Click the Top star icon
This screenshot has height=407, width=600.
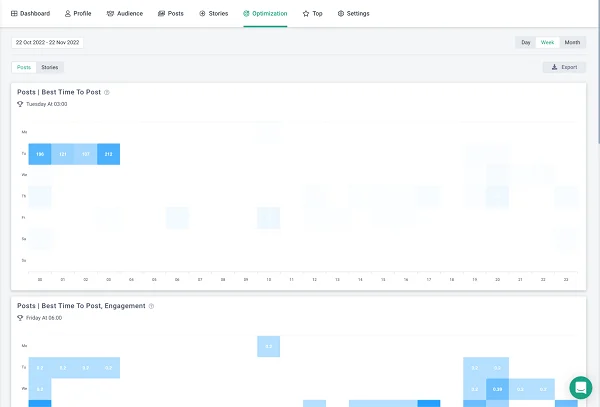[306, 14]
